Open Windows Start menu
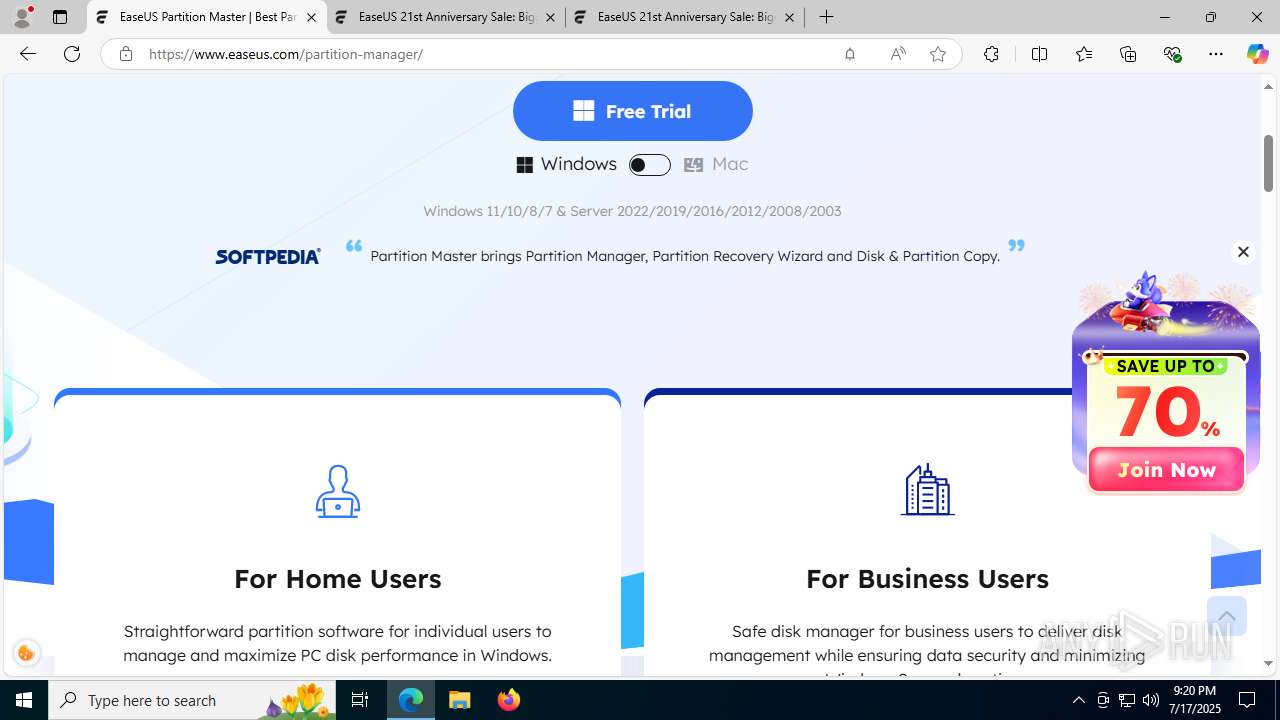Image resolution: width=1280 pixels, height=720 pixels. coord(24,700)
